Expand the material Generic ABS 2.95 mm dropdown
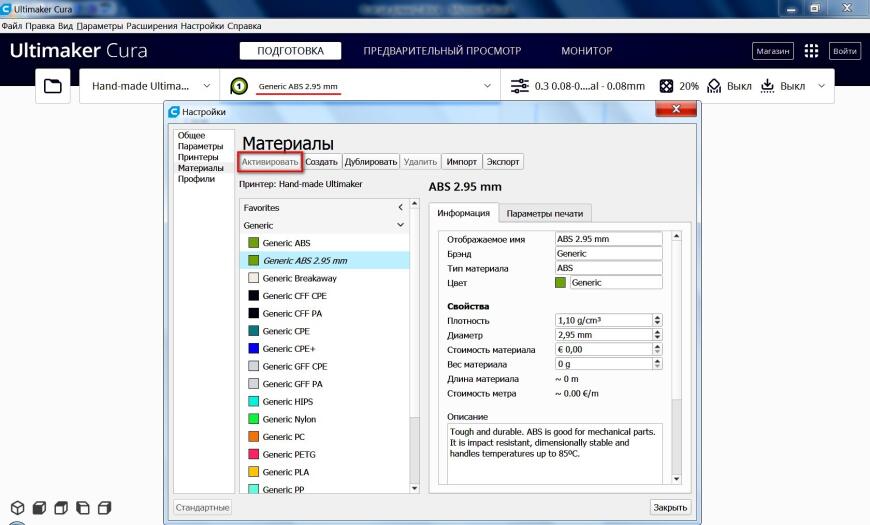870x525 pixels. (x=487, y=86)
